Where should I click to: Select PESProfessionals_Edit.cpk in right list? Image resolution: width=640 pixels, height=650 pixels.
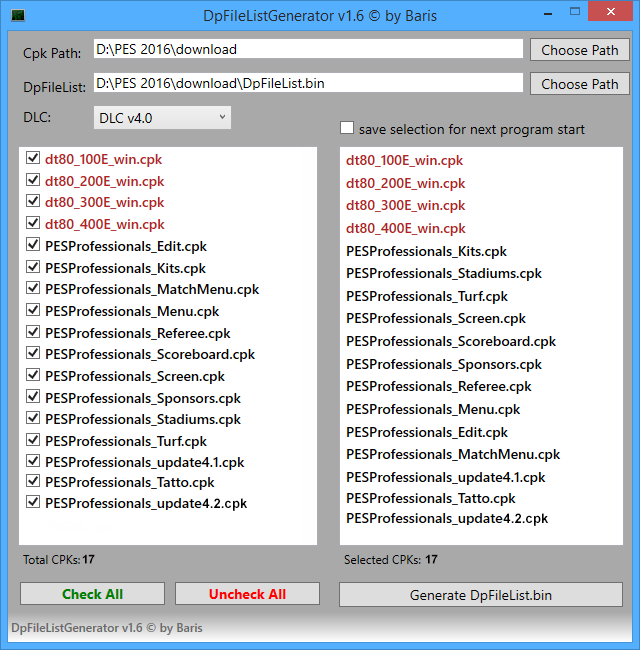pos(427,432)
